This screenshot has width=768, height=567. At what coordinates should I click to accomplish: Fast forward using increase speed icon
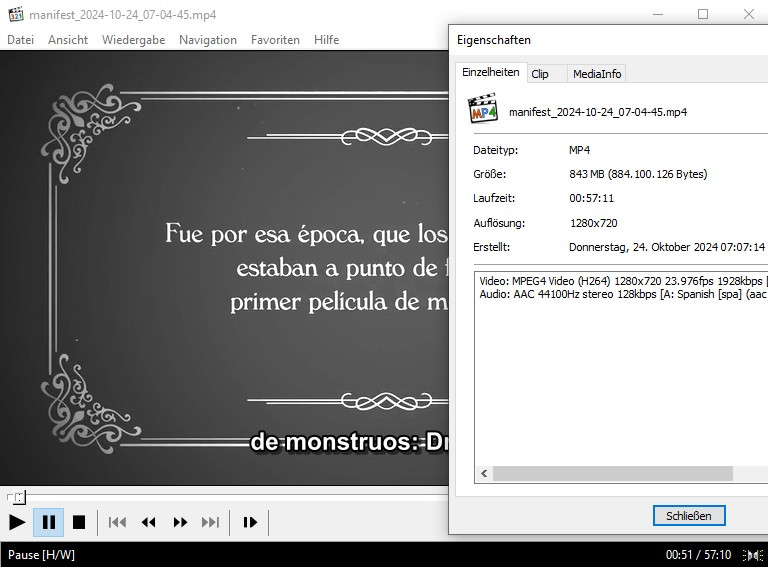coord(180,522)
